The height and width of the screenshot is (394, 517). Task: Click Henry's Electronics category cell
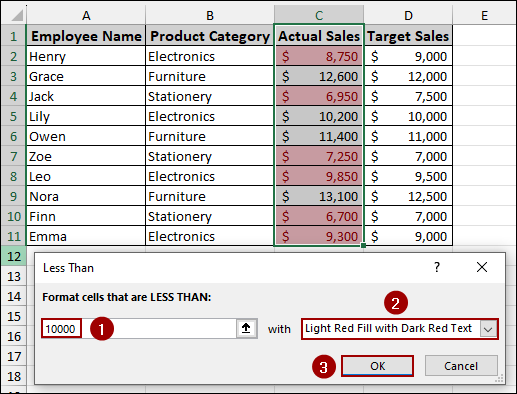[x=210, y=56]
